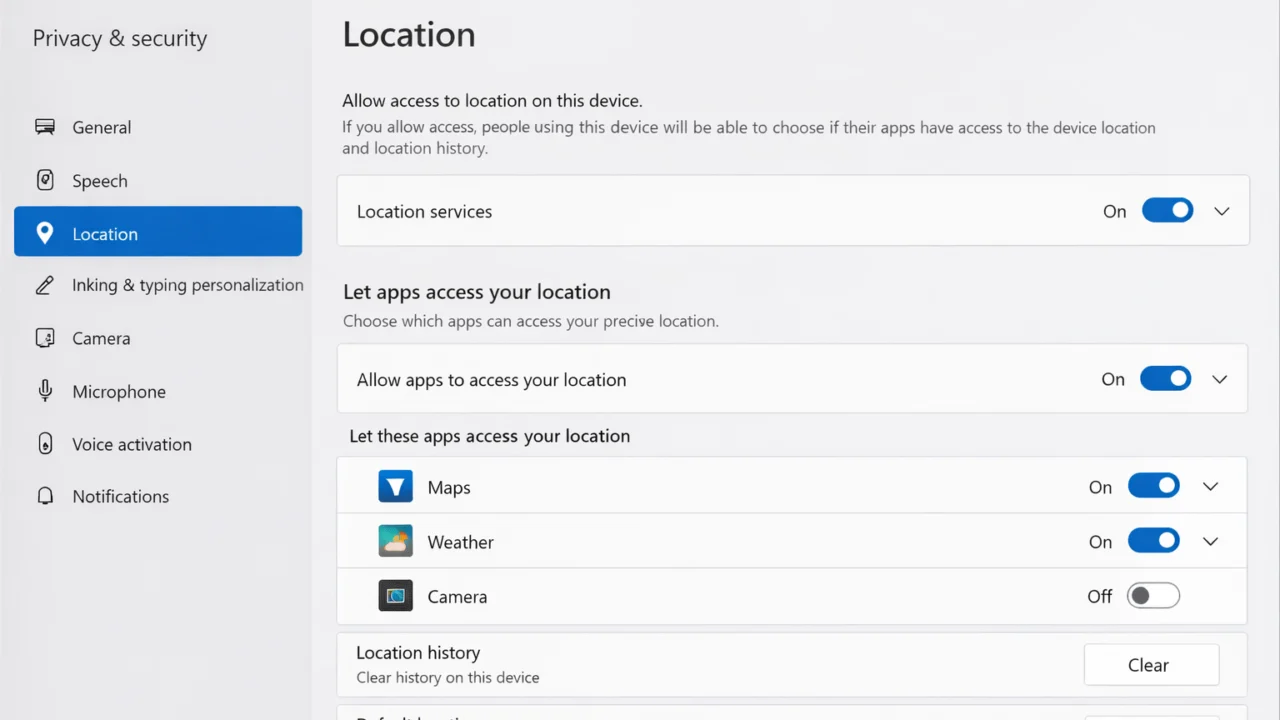Expand the Weather app options chevron
Image resolution: width=1280 pixels, height=720 pixels.
(1210, 541)
